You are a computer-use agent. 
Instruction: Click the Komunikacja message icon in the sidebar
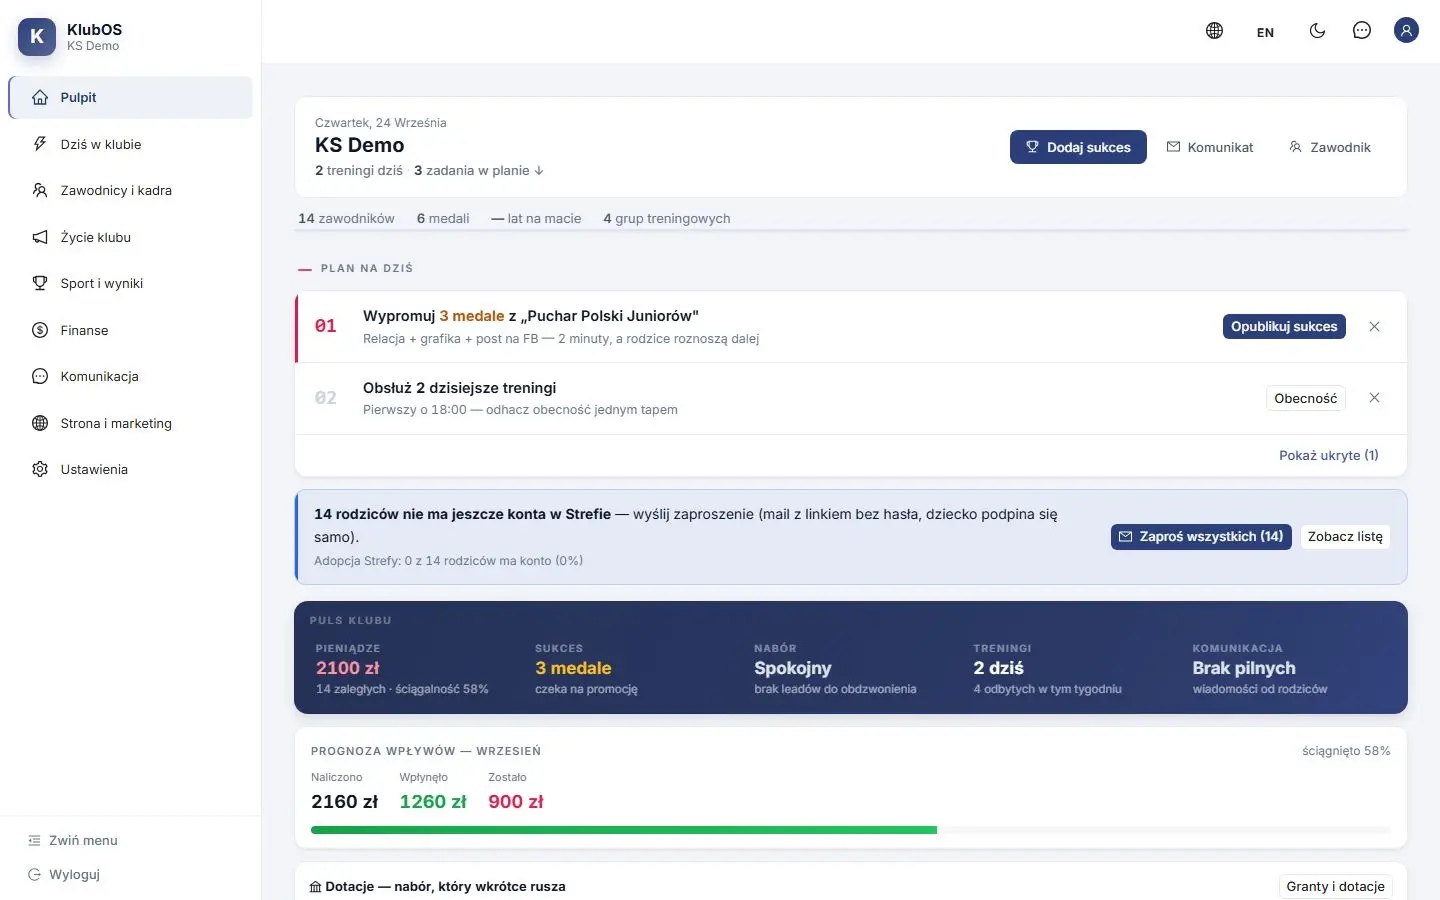40,376
